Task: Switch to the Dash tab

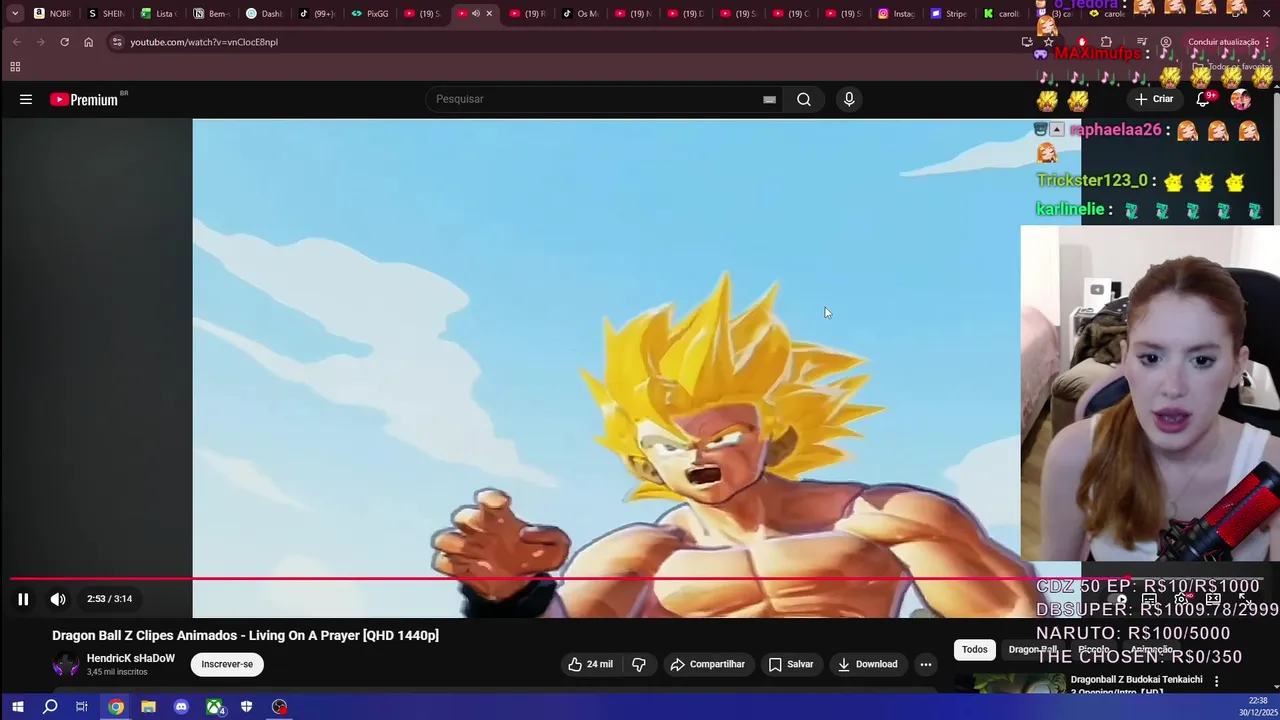Action: pos(264,13)
